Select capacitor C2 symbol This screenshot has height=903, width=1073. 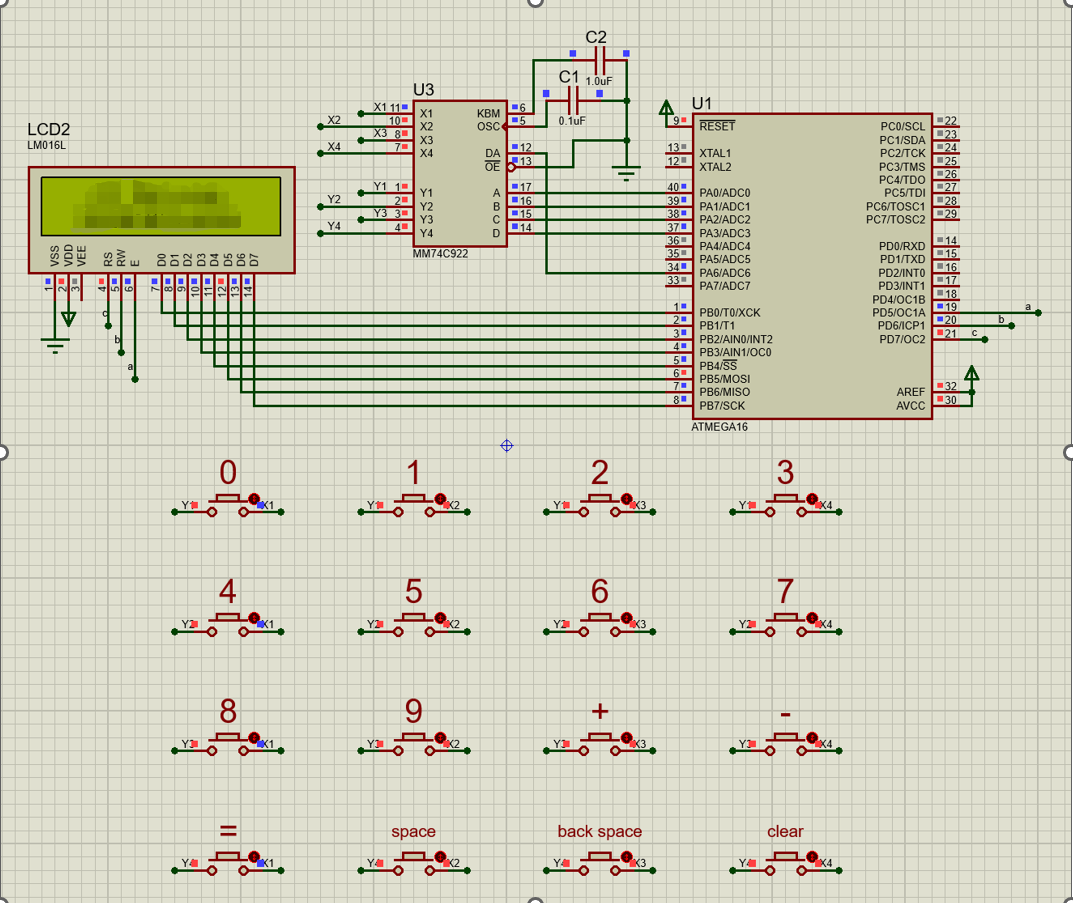[x=599, y=61]
